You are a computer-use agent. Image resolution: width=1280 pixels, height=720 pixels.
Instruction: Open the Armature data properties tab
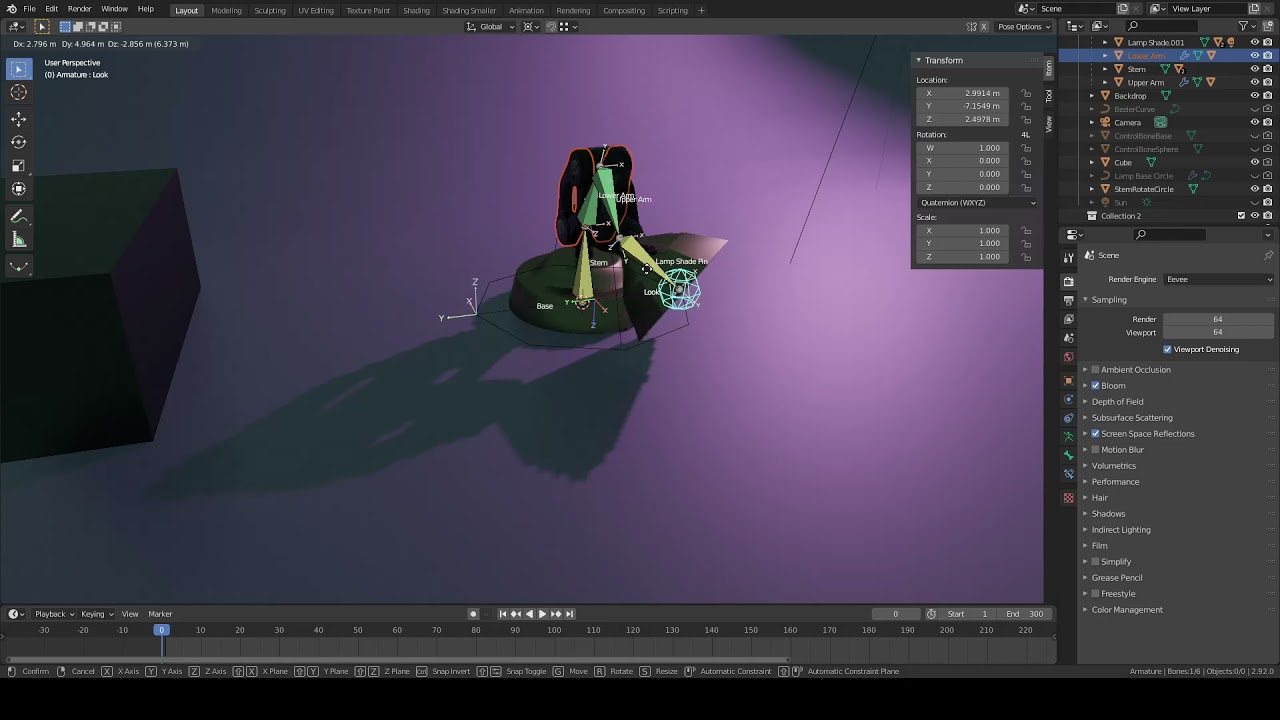[1068, 437]
